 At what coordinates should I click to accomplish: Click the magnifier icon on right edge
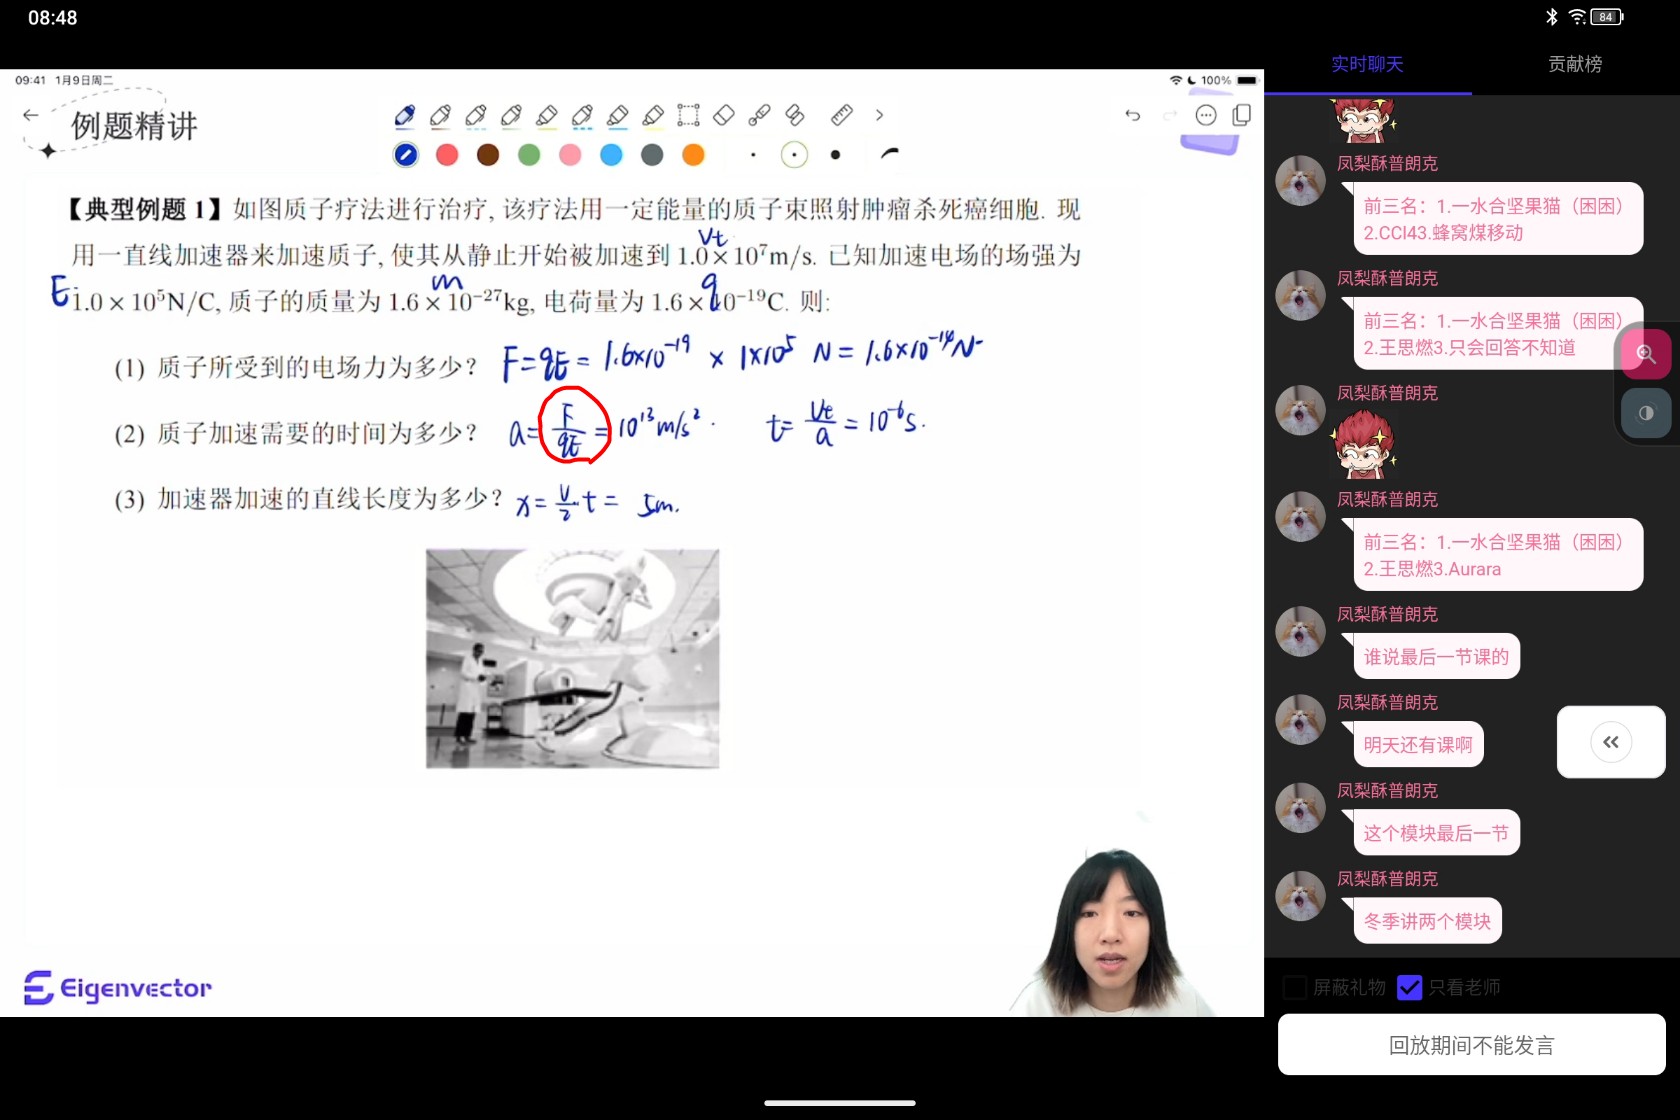tap(1646, 353)
